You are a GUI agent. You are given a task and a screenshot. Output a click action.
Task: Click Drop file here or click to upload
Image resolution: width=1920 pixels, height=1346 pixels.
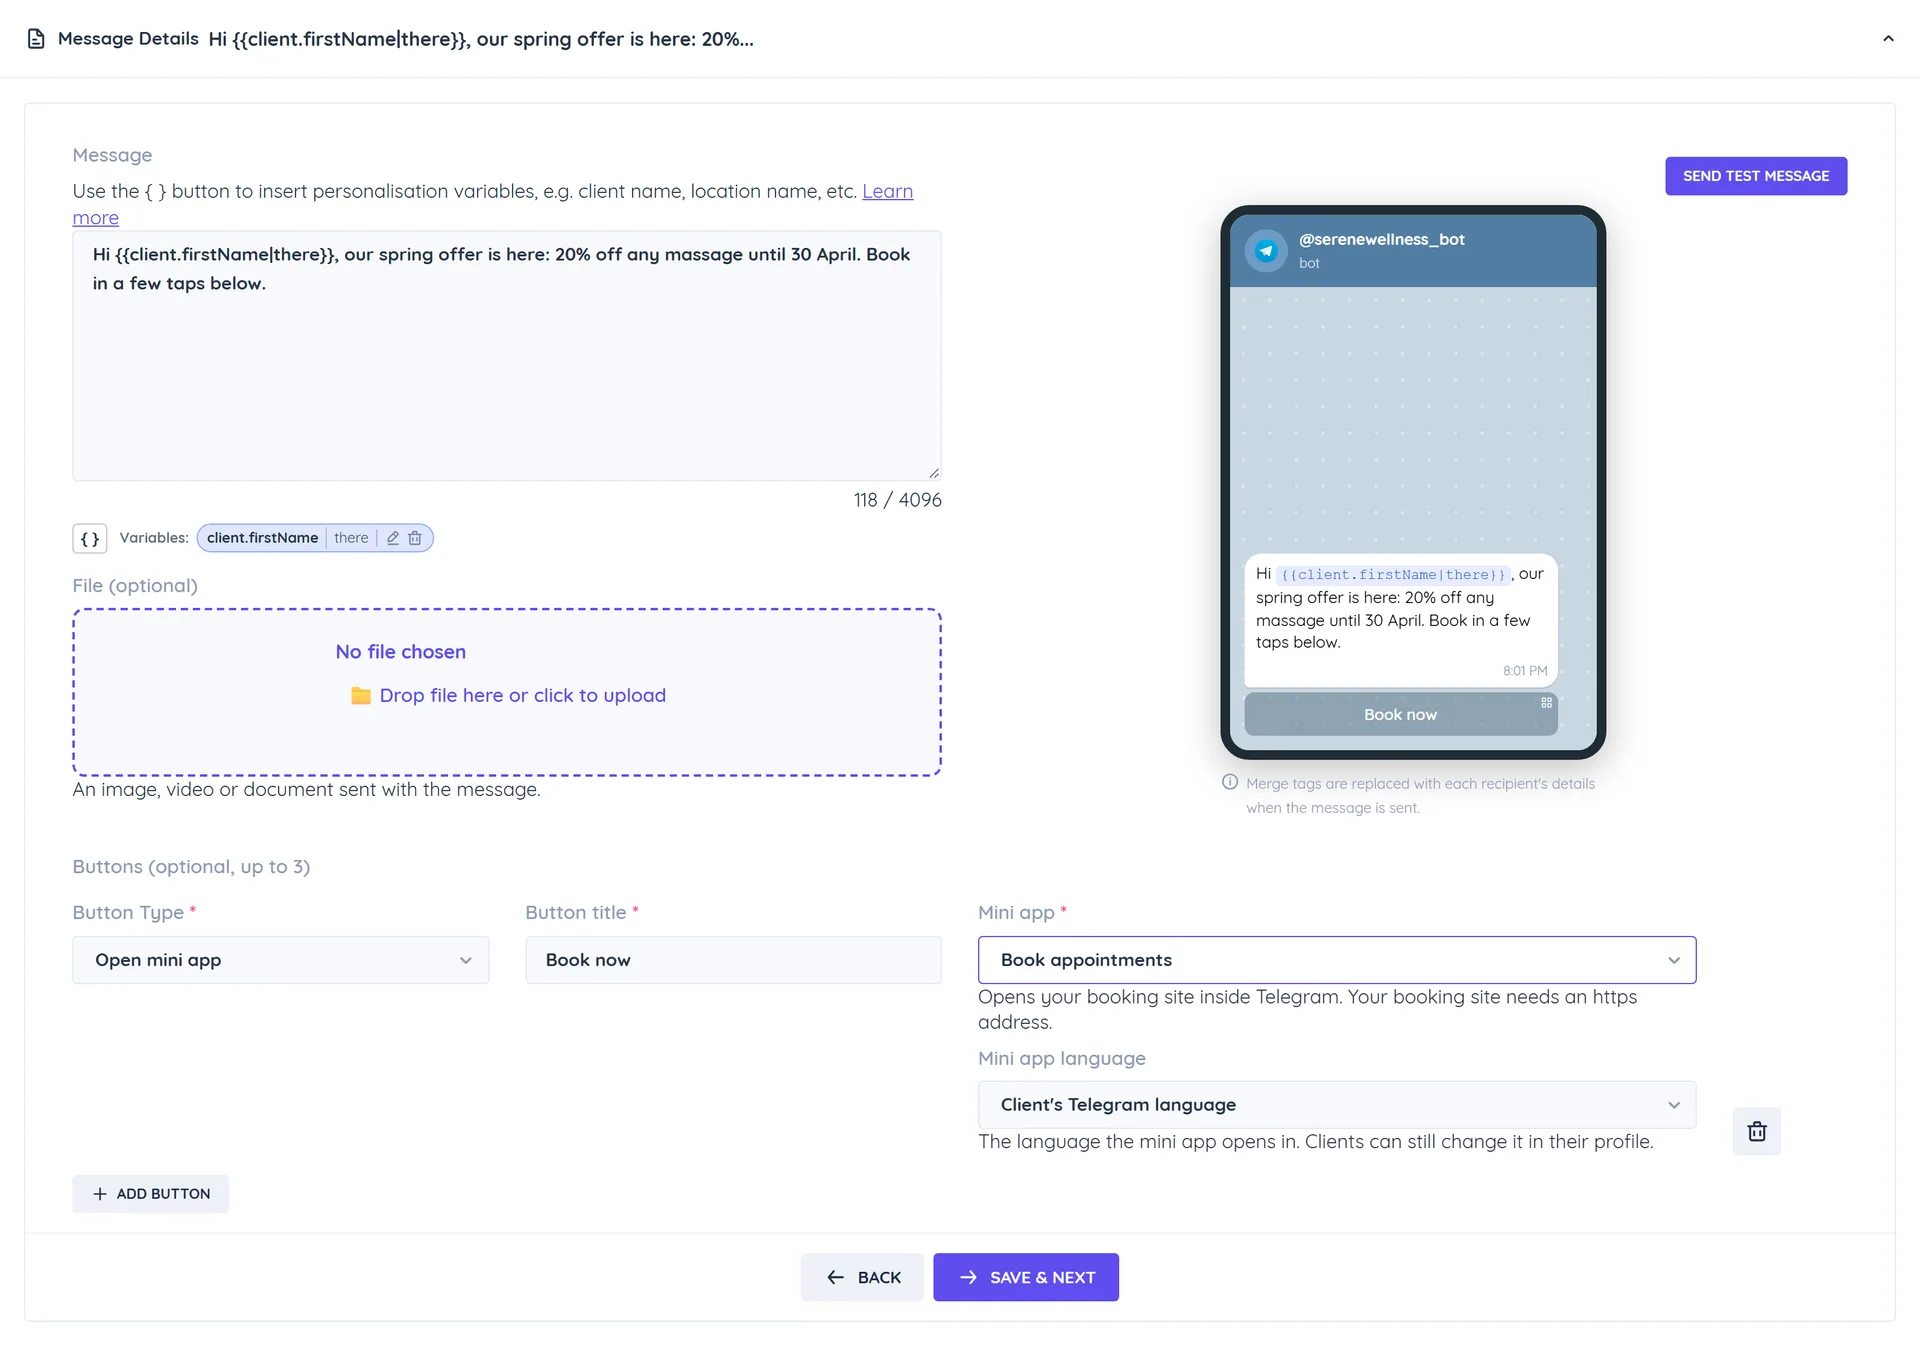522,696
